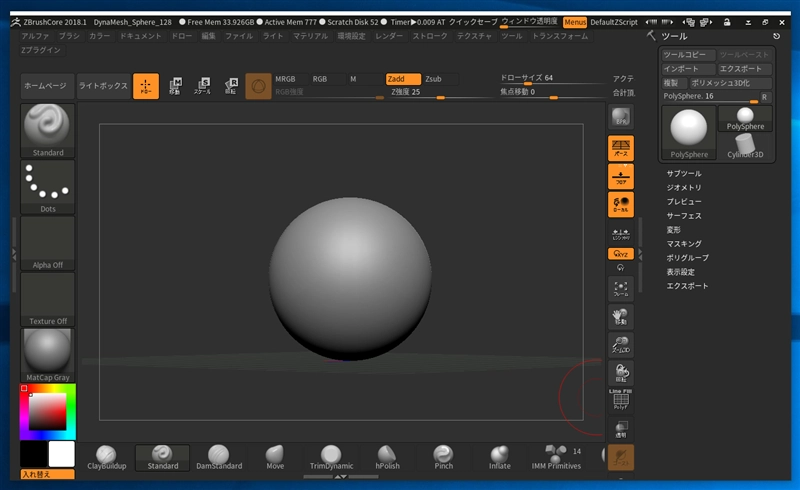Pick a color in the color picker square

coord(47,411)
